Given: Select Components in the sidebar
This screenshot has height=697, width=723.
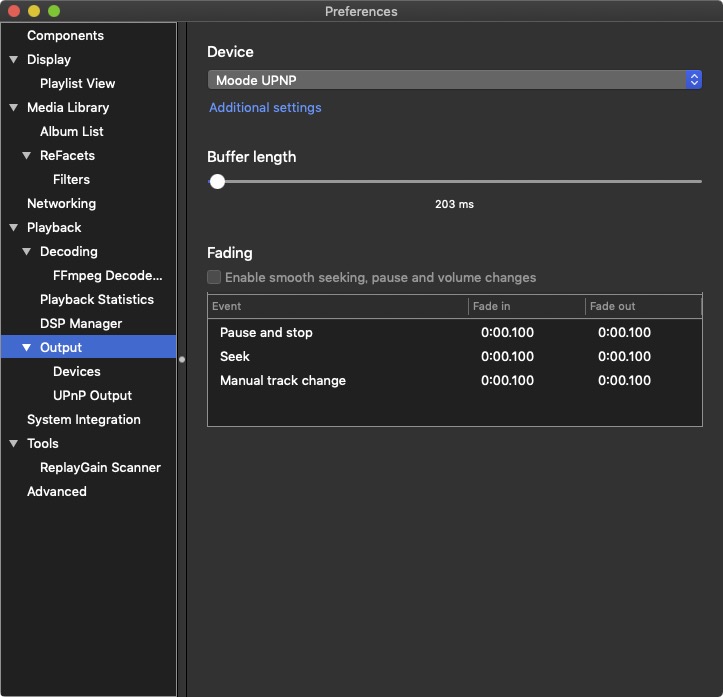Looking at the screenshot, I should [x=65, y=36].
